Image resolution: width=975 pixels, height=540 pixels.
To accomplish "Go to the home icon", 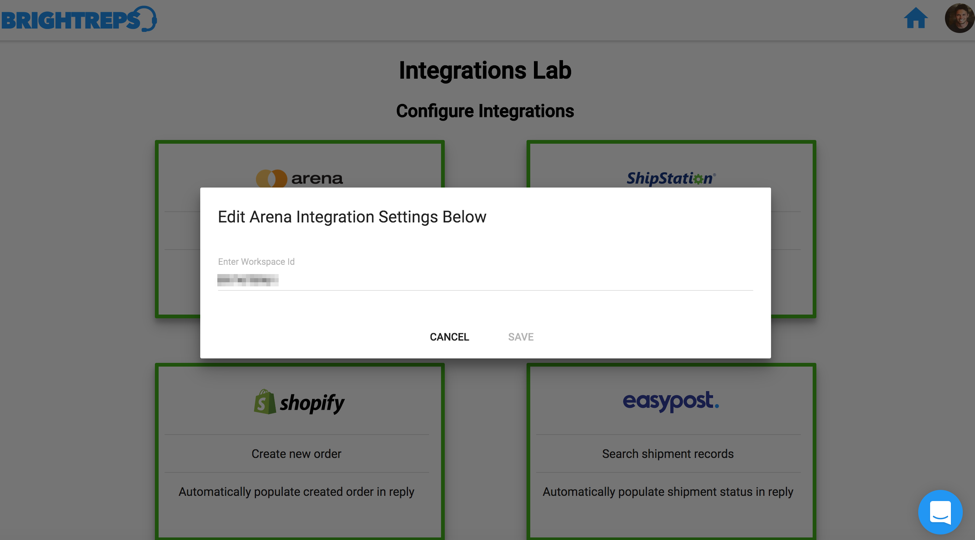I will [x=915, y=19].
